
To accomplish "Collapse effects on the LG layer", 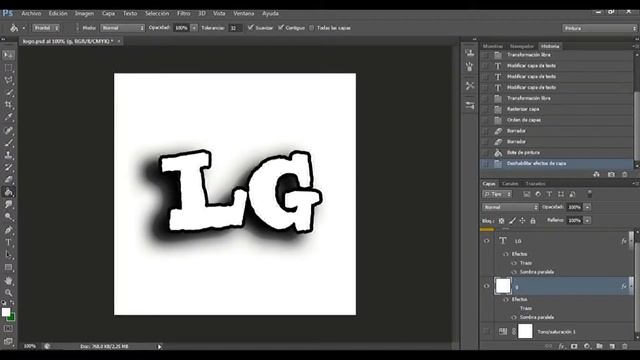I will (630, 241).
